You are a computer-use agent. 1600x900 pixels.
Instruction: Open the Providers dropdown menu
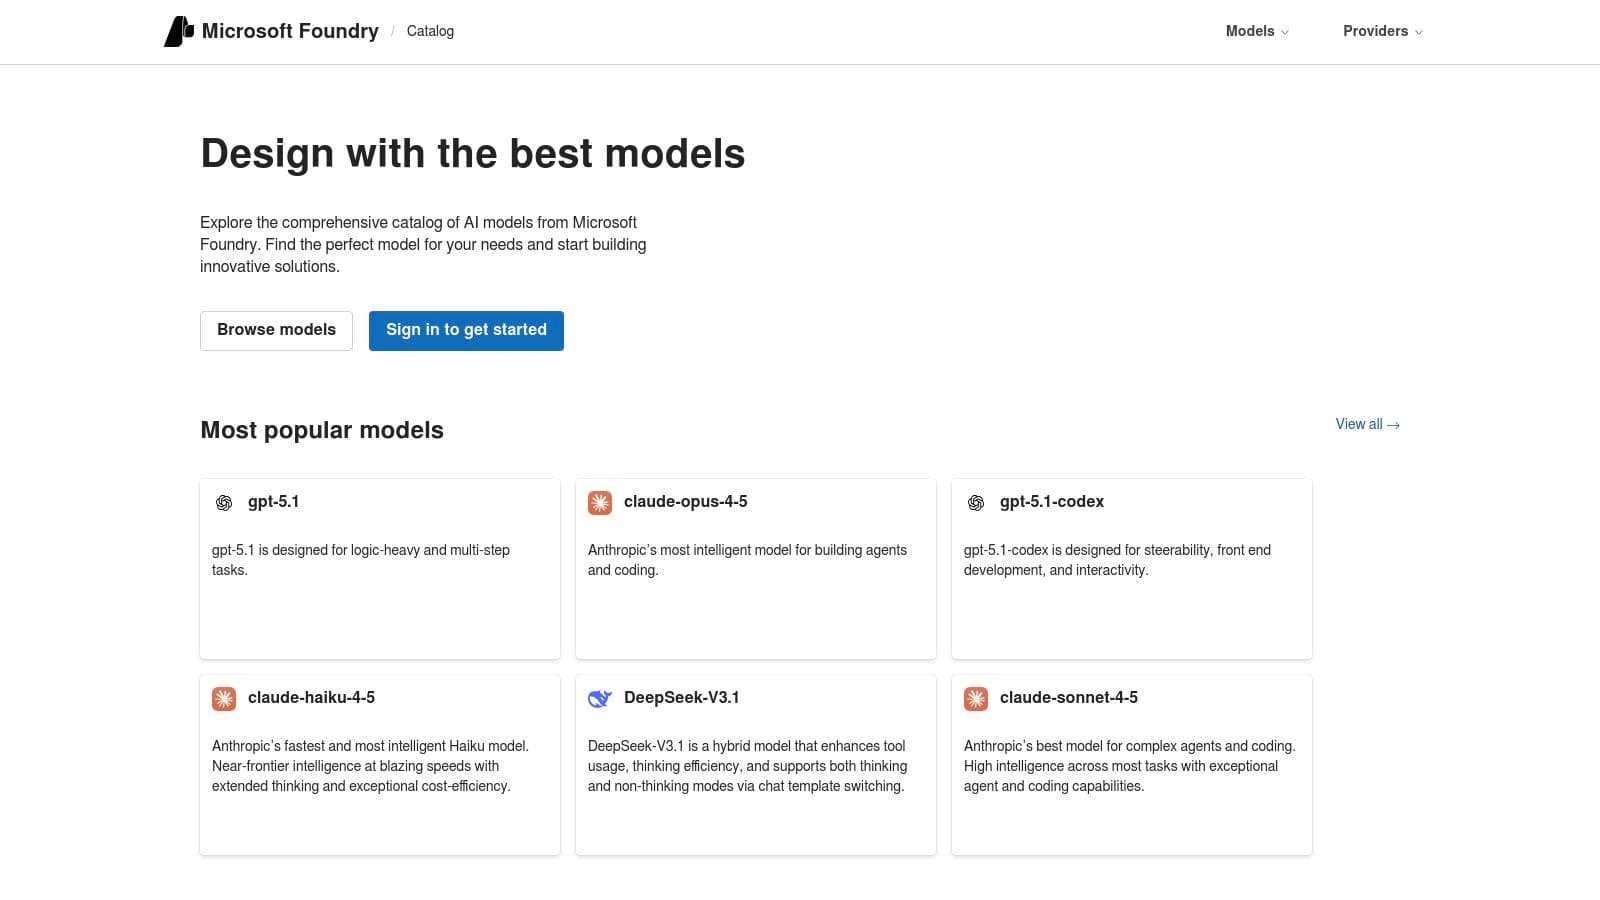1383,31
